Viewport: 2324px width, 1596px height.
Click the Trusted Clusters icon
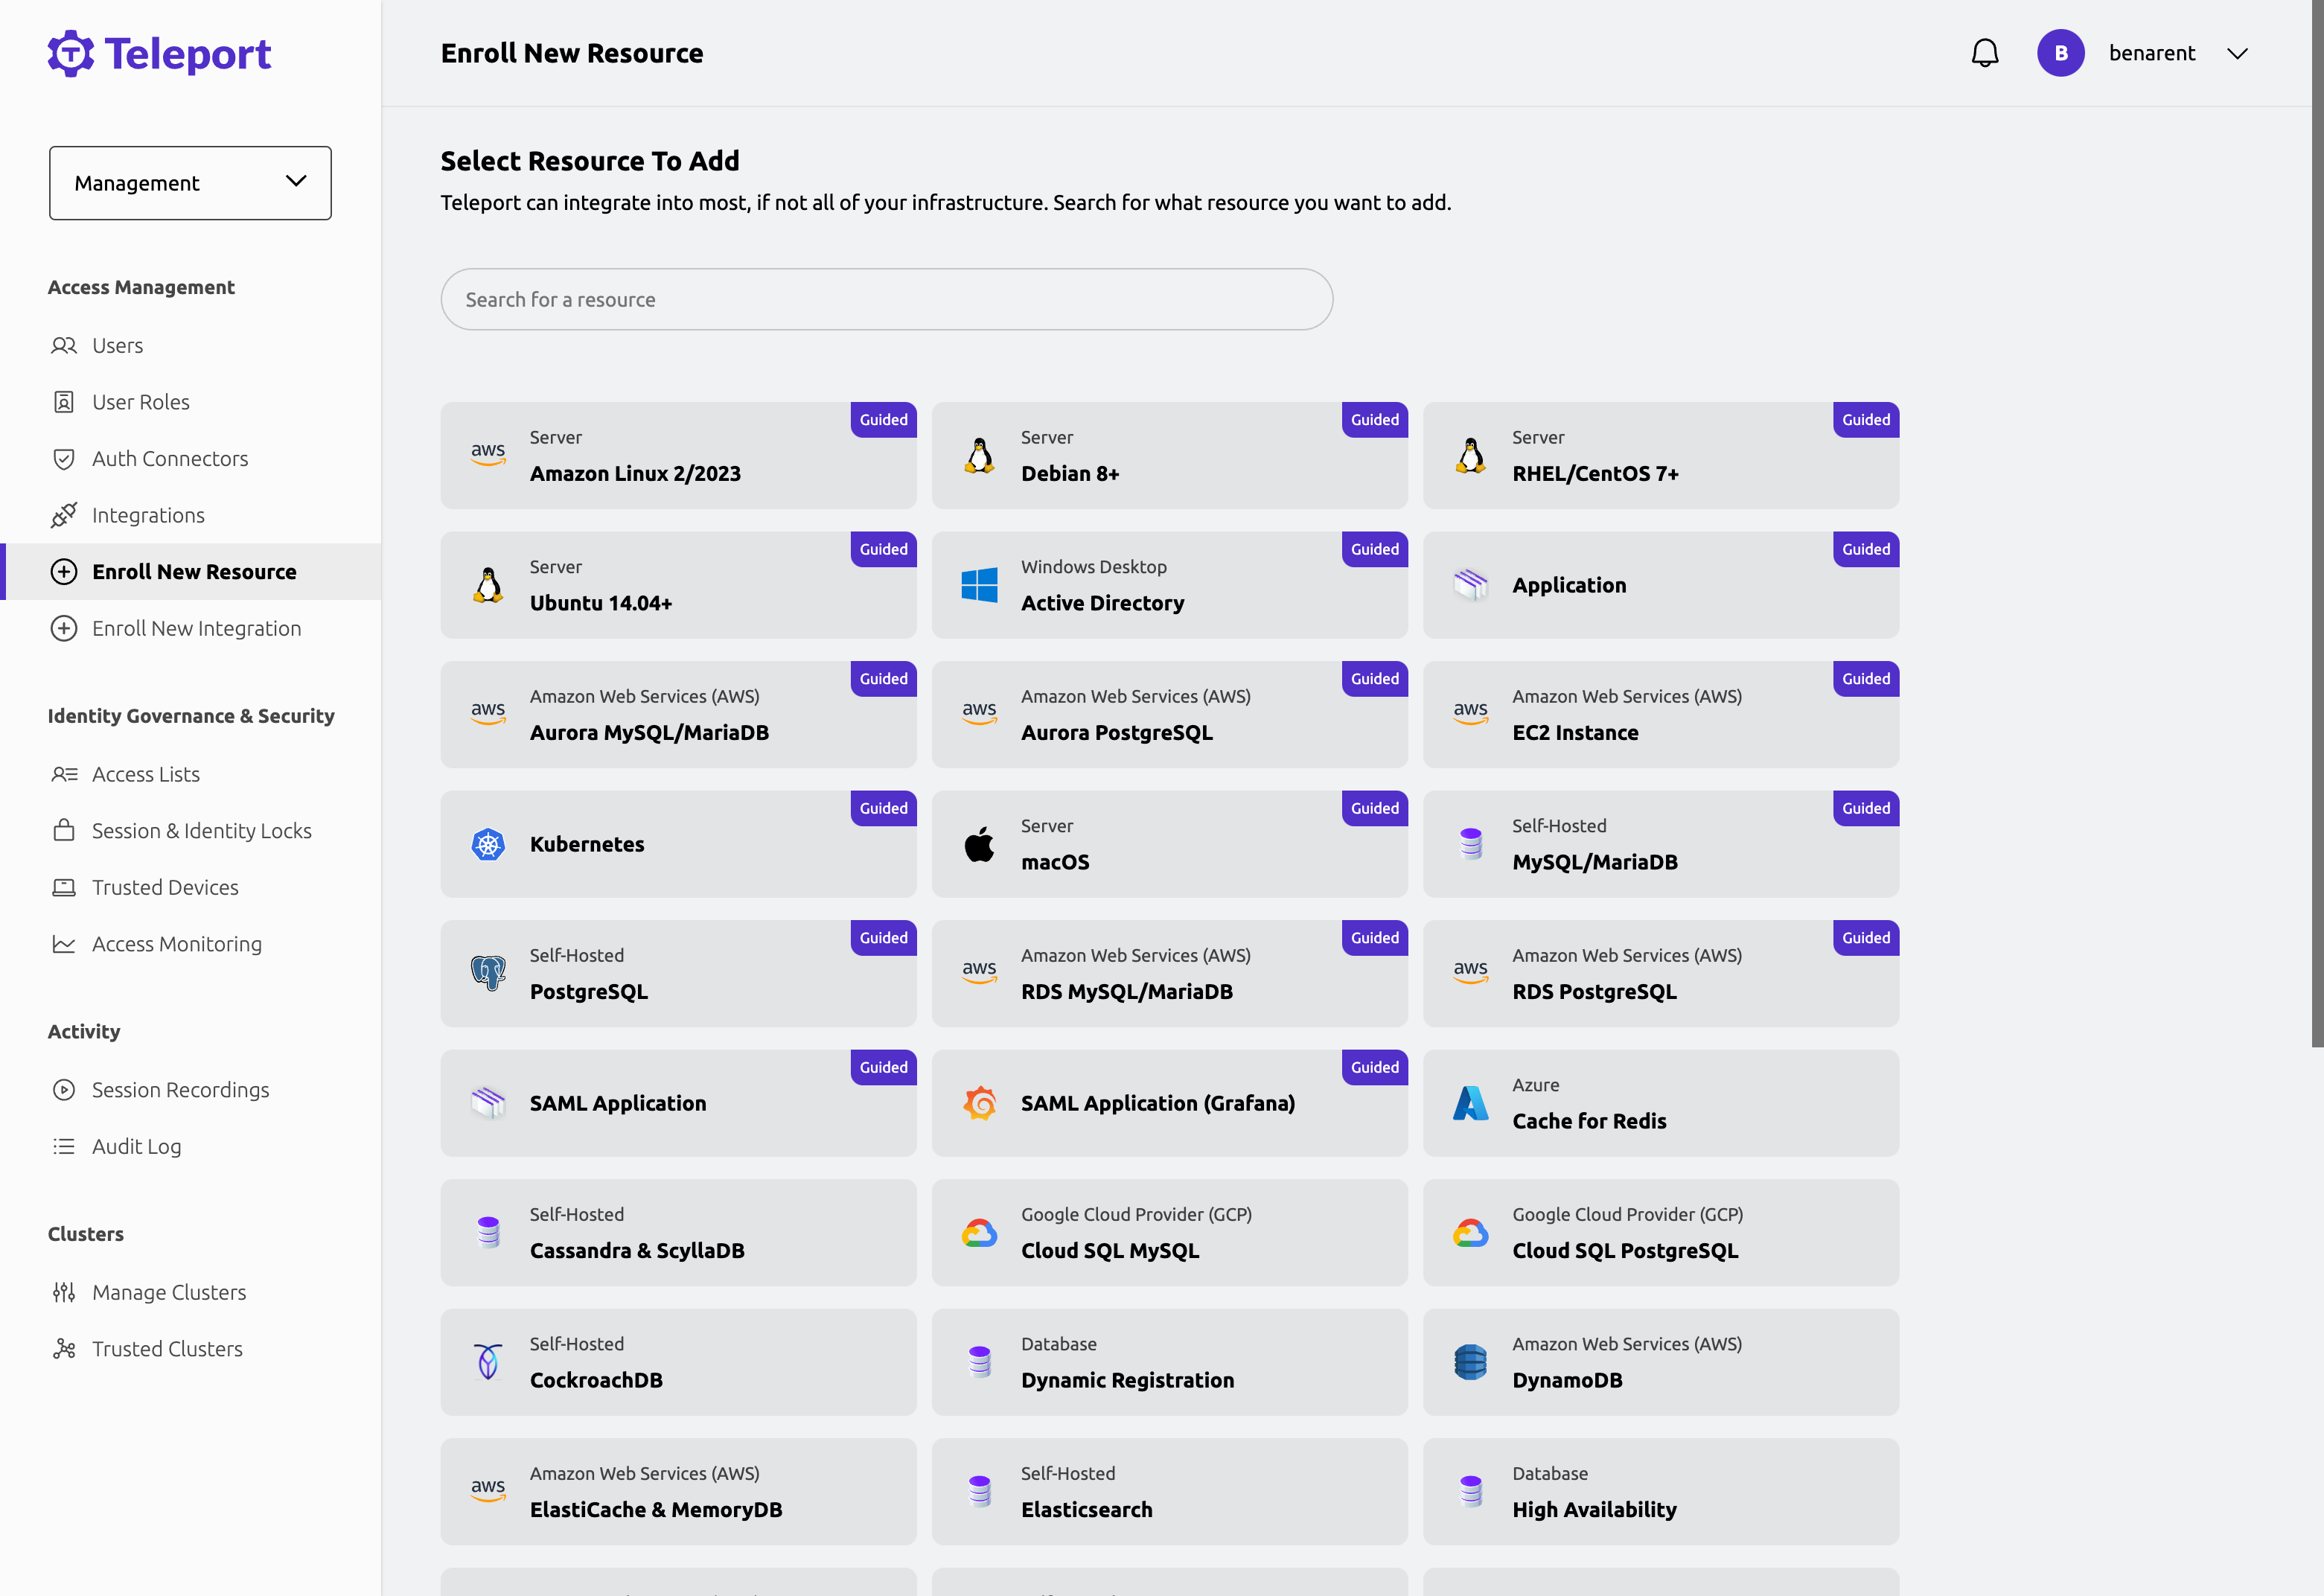click(x=64, y=1349)
